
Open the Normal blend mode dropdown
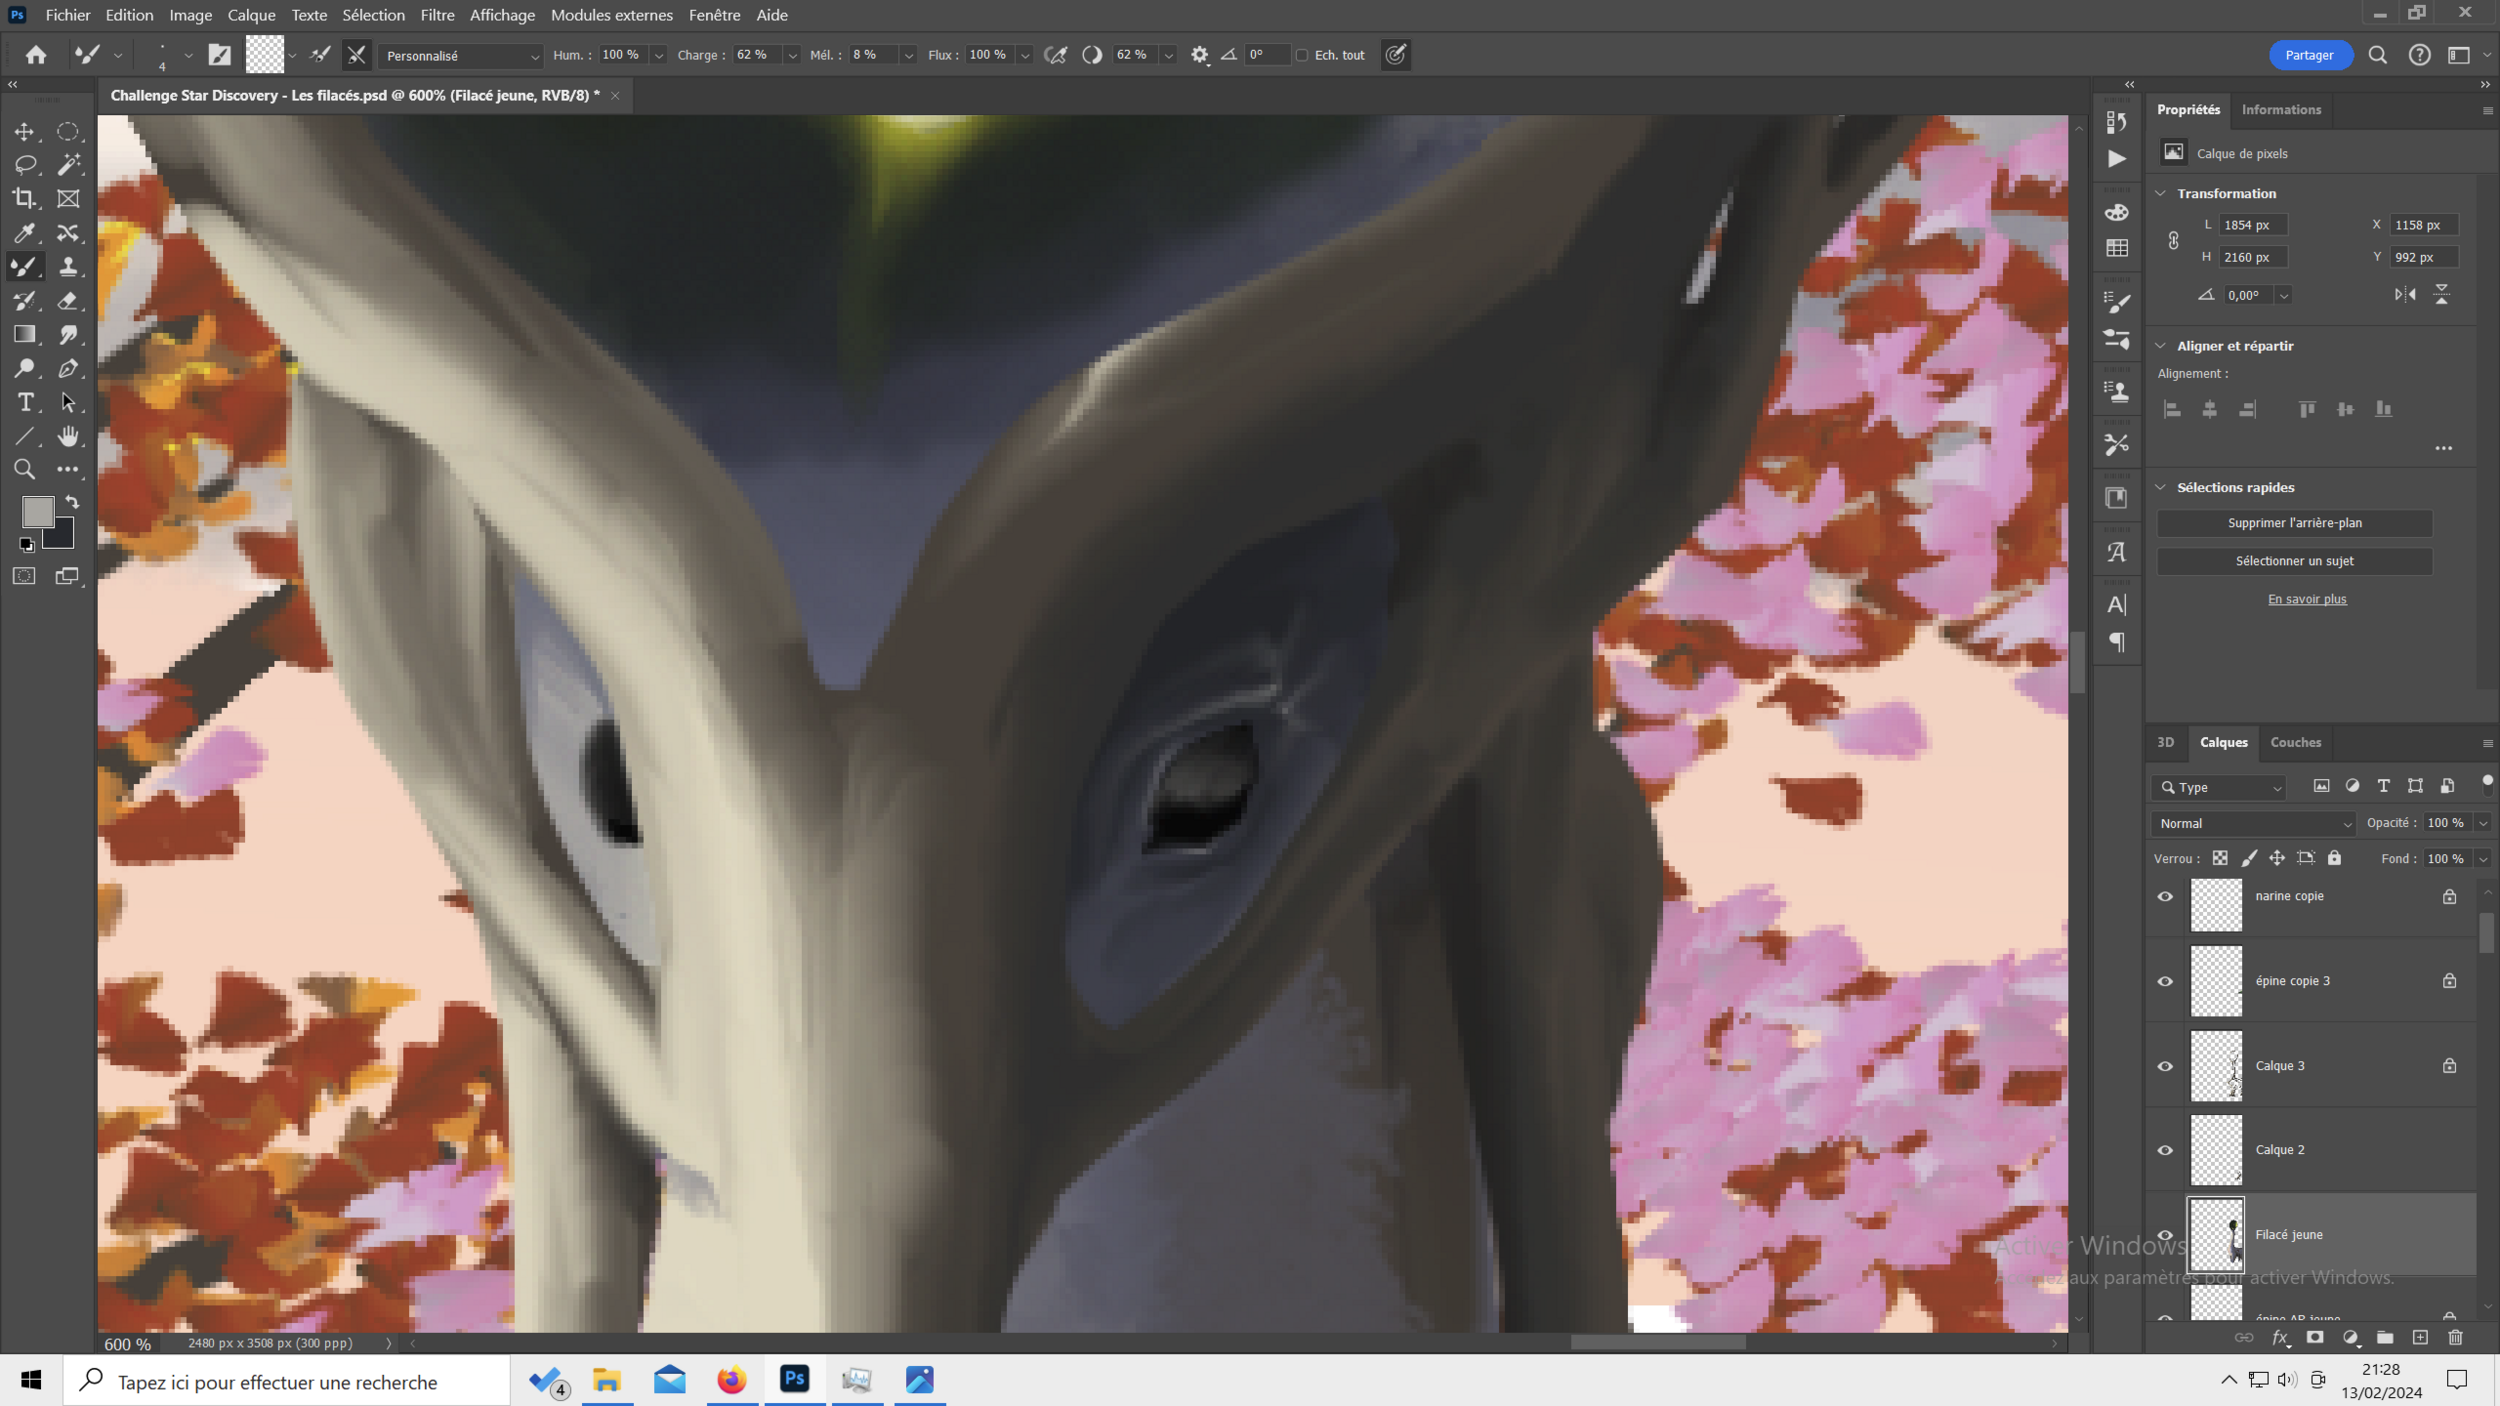coord(2253,824)
